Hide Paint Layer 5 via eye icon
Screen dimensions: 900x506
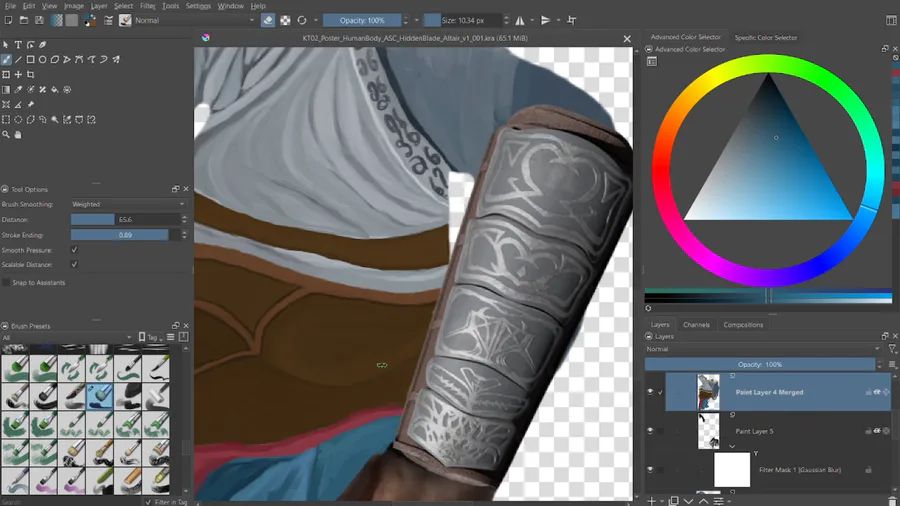click(650, 431)
